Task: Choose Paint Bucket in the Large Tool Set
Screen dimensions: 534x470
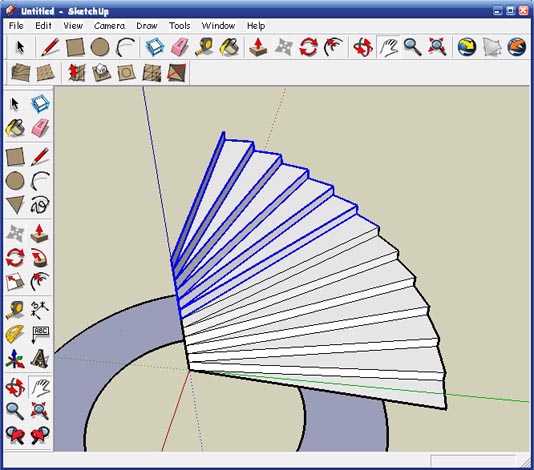Action: point(15,128)
